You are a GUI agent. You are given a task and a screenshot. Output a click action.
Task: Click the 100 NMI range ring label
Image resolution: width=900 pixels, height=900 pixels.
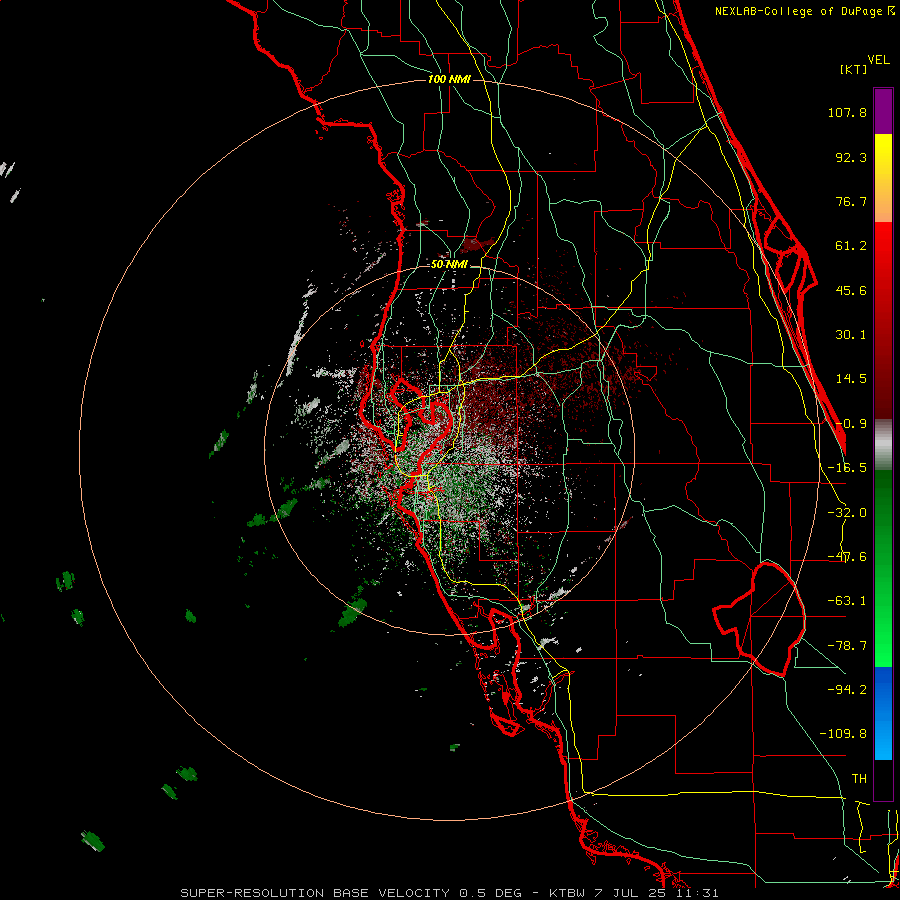[x=449, y=79]
